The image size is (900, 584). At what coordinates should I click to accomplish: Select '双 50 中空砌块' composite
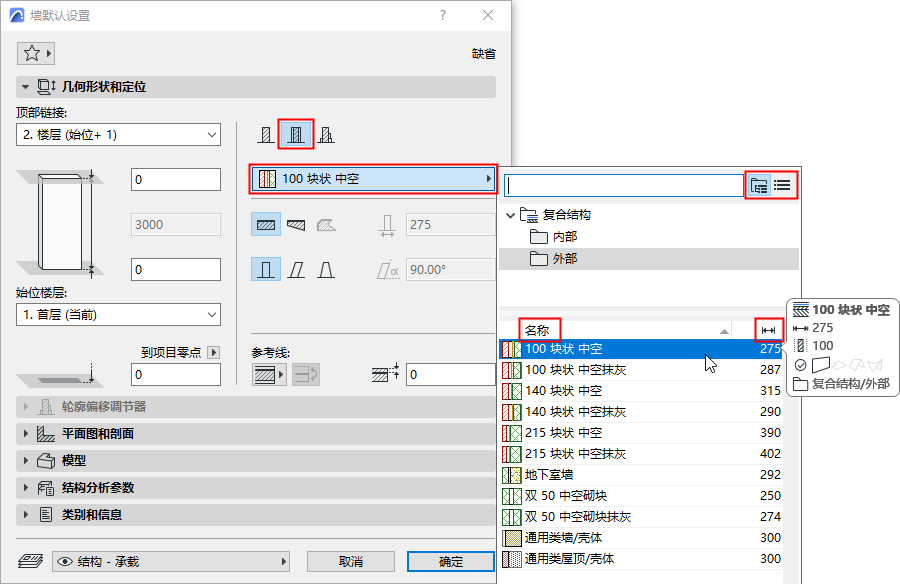click(641, 496)
